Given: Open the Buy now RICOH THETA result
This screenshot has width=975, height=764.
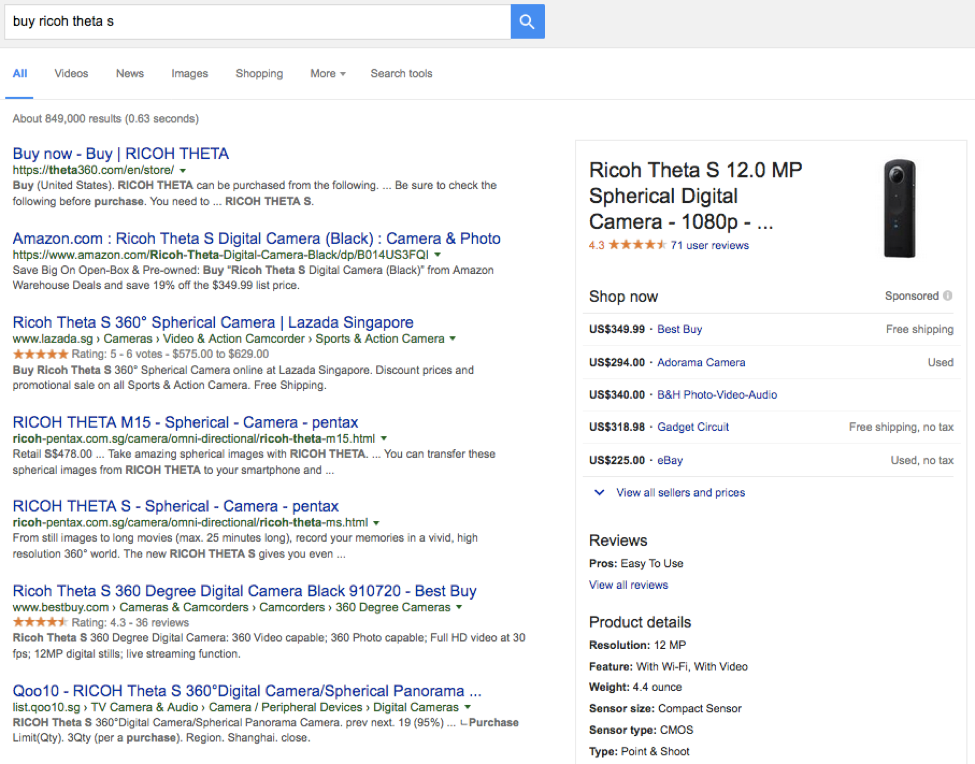Looking at the screenshot, I should (x=121, y=154).
